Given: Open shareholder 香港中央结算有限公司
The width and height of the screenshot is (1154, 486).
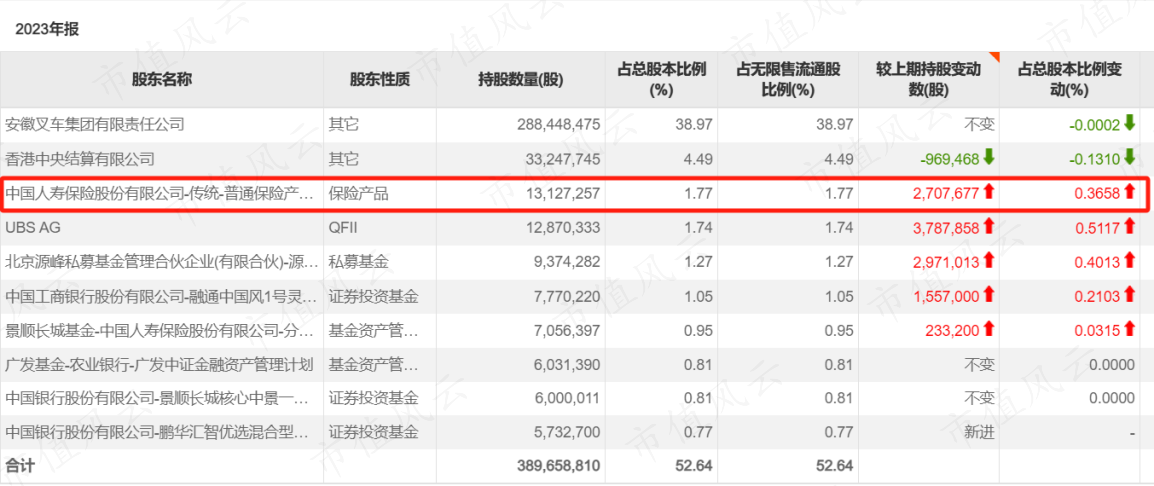Looking at the screenshot, I should (80, 158).
